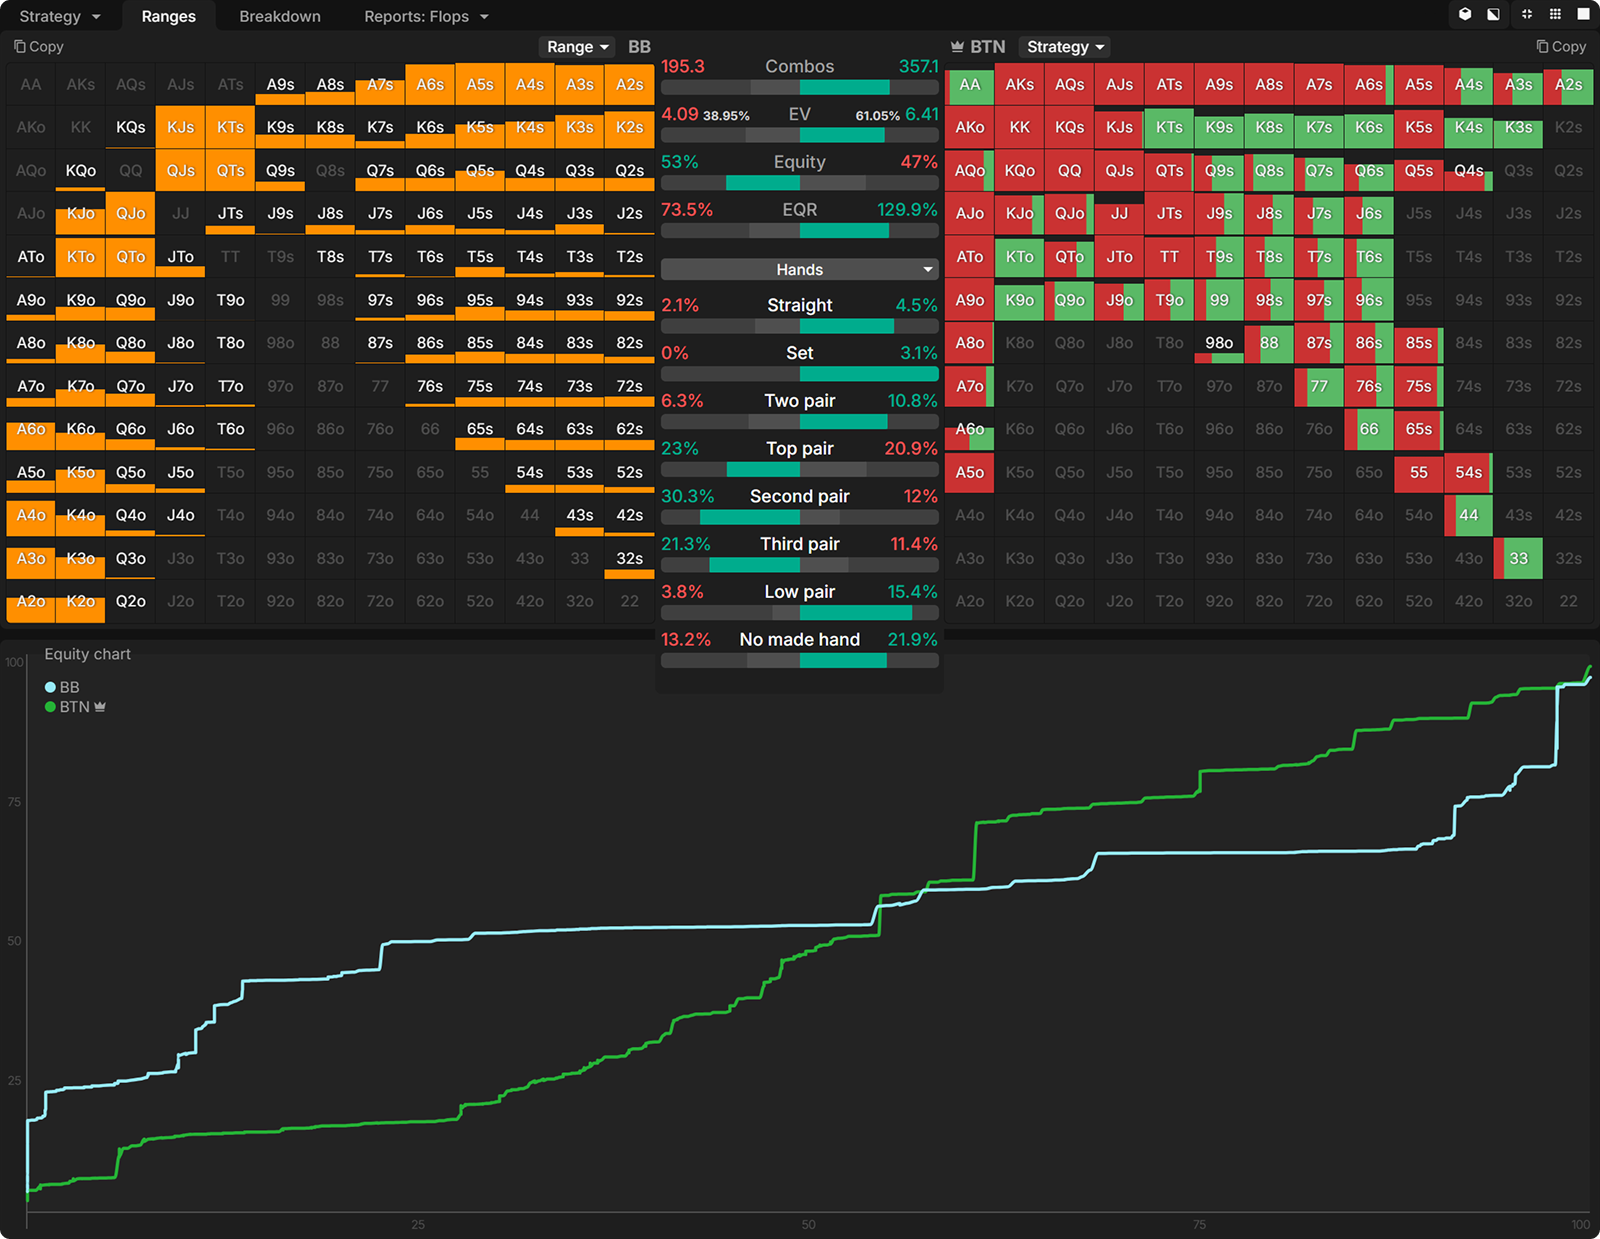Click the Equity comparison bar

tap(799, 183)
